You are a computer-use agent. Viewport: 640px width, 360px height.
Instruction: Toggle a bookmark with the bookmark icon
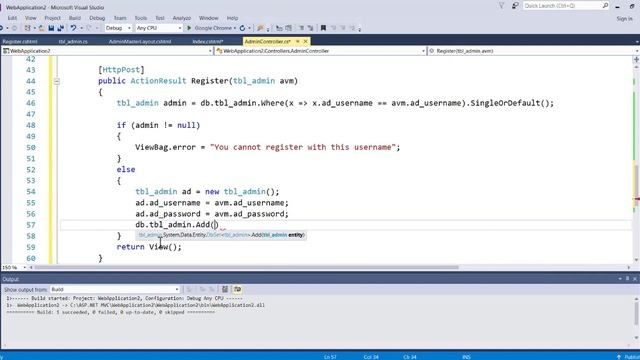pos(323,28)
